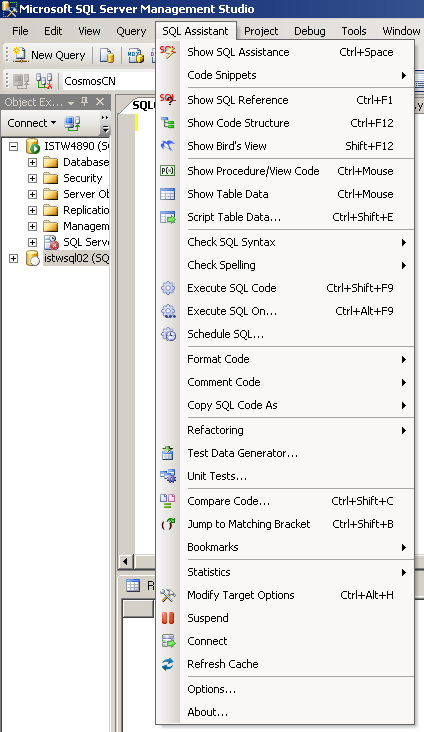Click the Script Table Data icon
Image resolution: width=424 pixels, height=732 pixels.
[168, 217]
